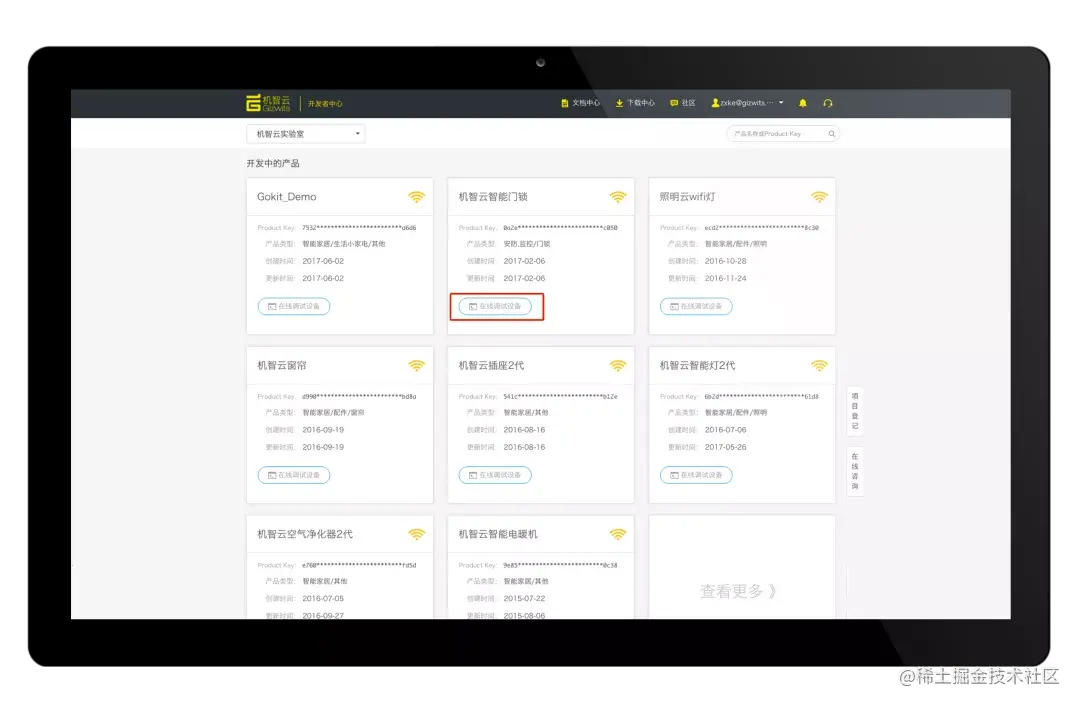Click 查看更多 to view more products
The height and width of the screenshot is (707, 1080).
[x=738, y=591]
